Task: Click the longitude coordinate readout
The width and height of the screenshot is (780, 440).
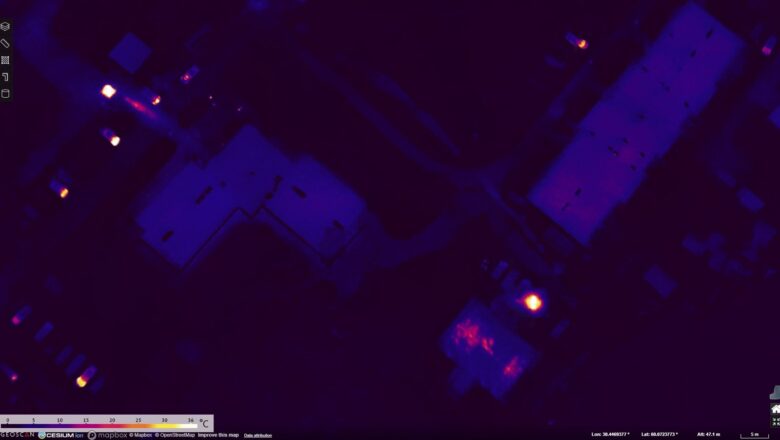Action: point(611,435)
